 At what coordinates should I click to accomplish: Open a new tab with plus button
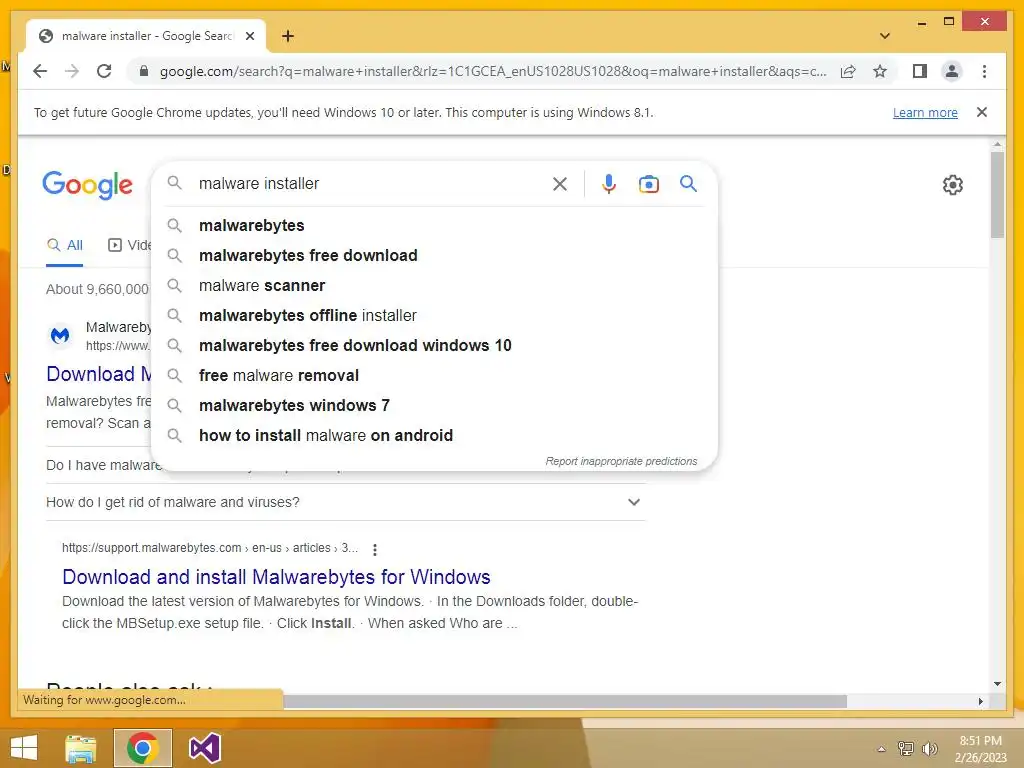click(288, 36)
